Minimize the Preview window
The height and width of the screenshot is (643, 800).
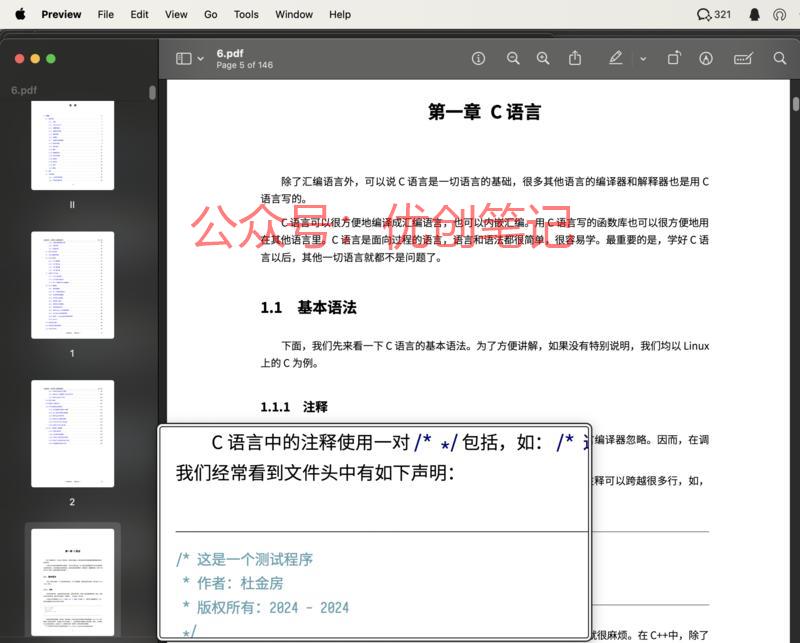coord(35,59)
